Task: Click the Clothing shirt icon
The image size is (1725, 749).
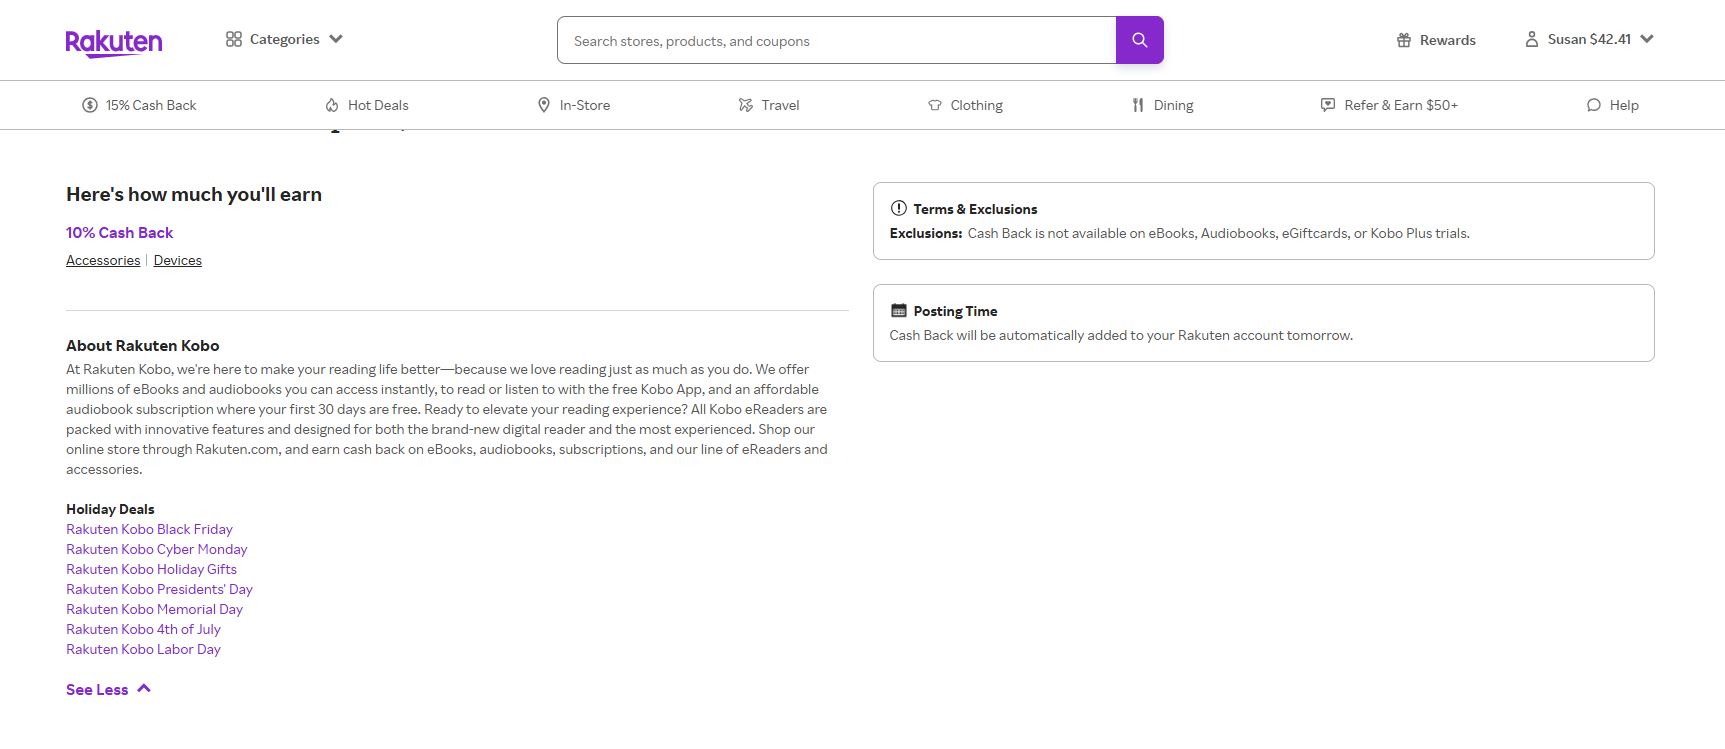Action: tap(935, 105)
